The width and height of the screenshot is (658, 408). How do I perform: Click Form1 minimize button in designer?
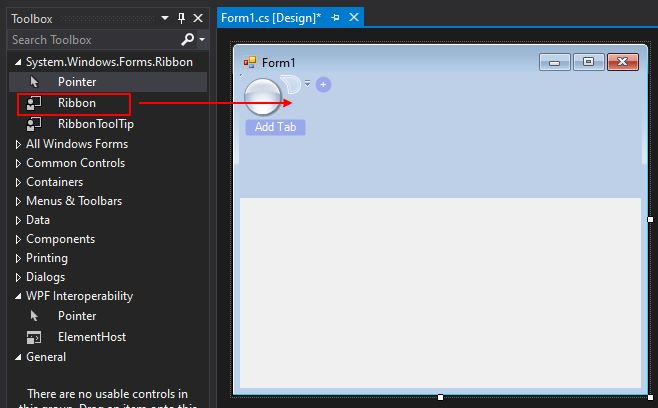point(554,62)
